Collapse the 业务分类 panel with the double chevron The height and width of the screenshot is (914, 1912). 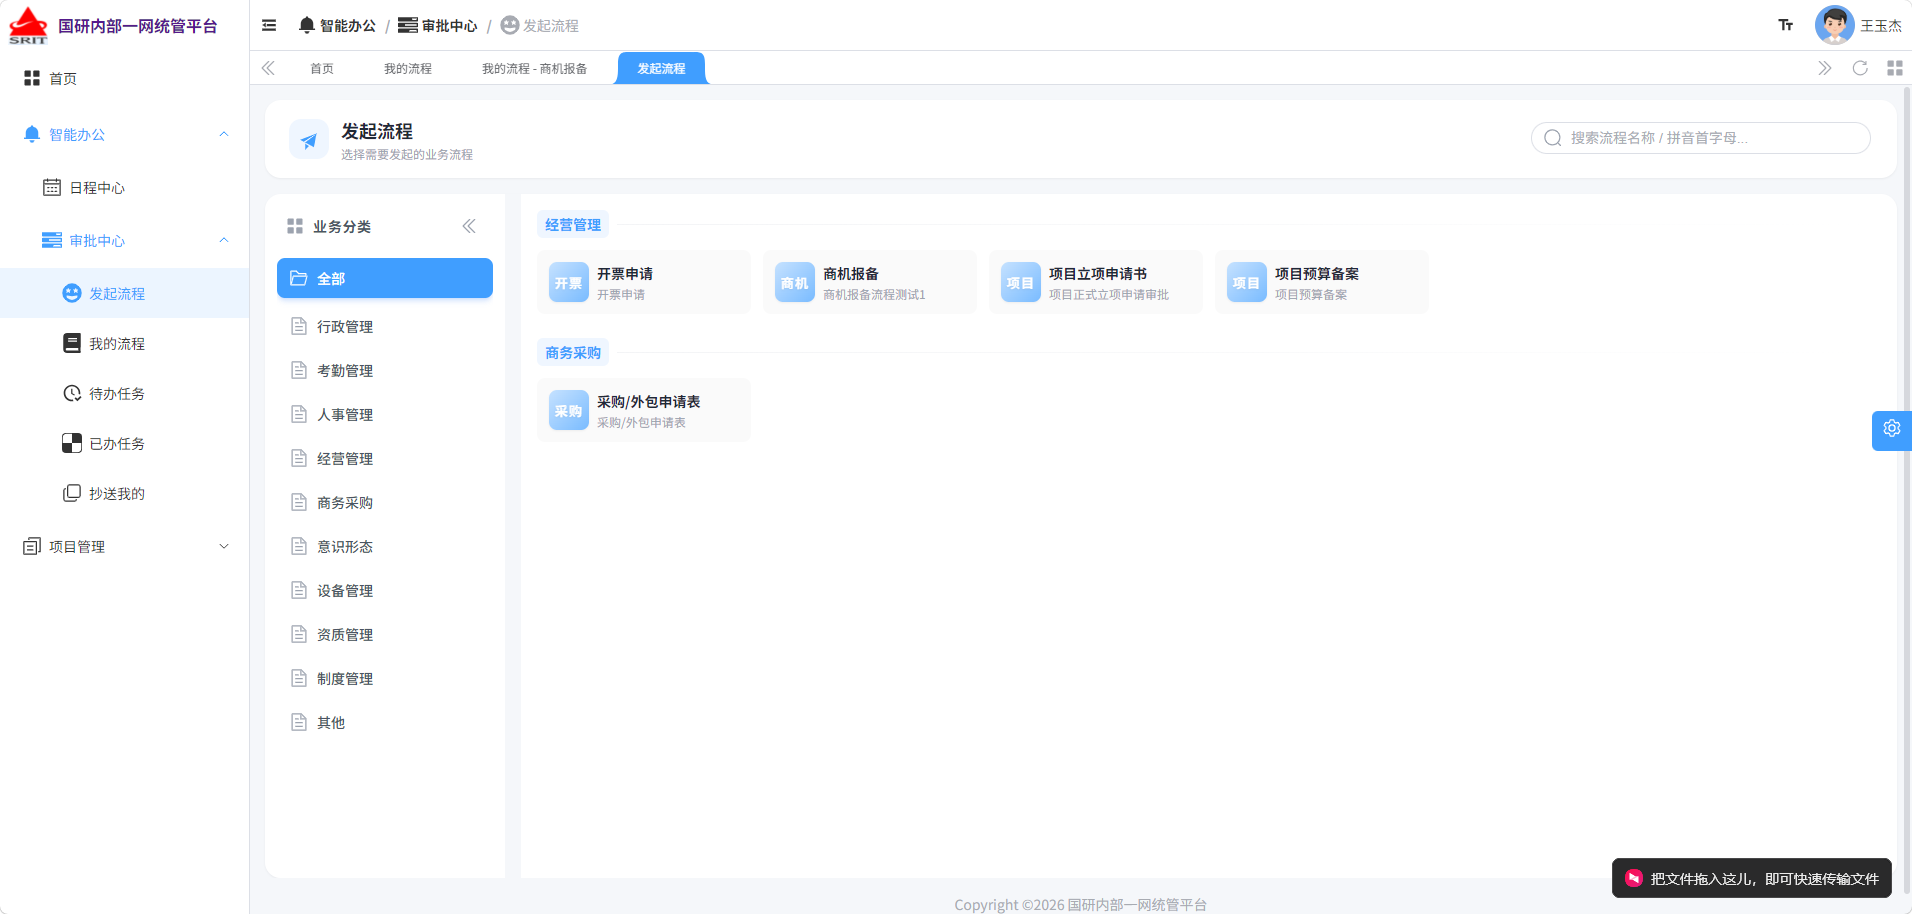click(469, 226)
